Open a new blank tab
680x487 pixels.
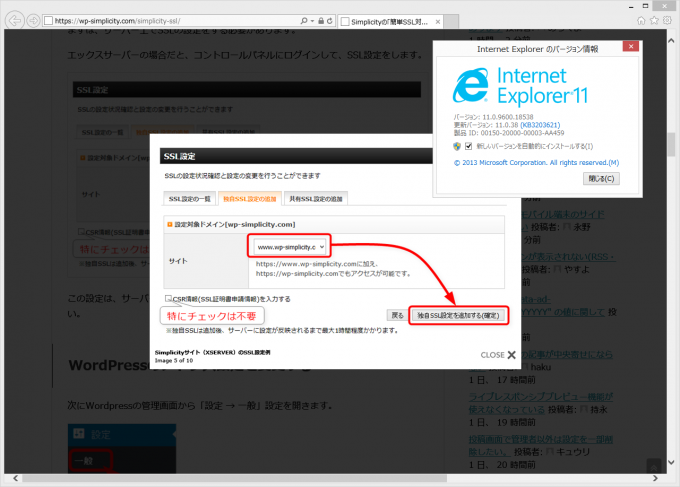coord(451,22)
